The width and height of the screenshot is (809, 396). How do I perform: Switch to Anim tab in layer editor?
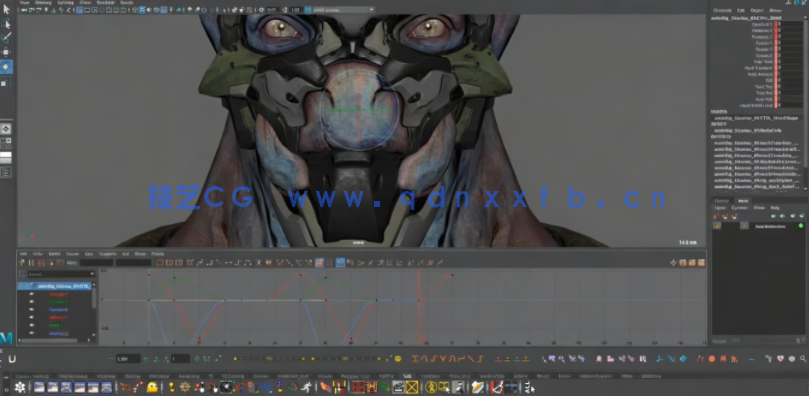coord(743,201)
